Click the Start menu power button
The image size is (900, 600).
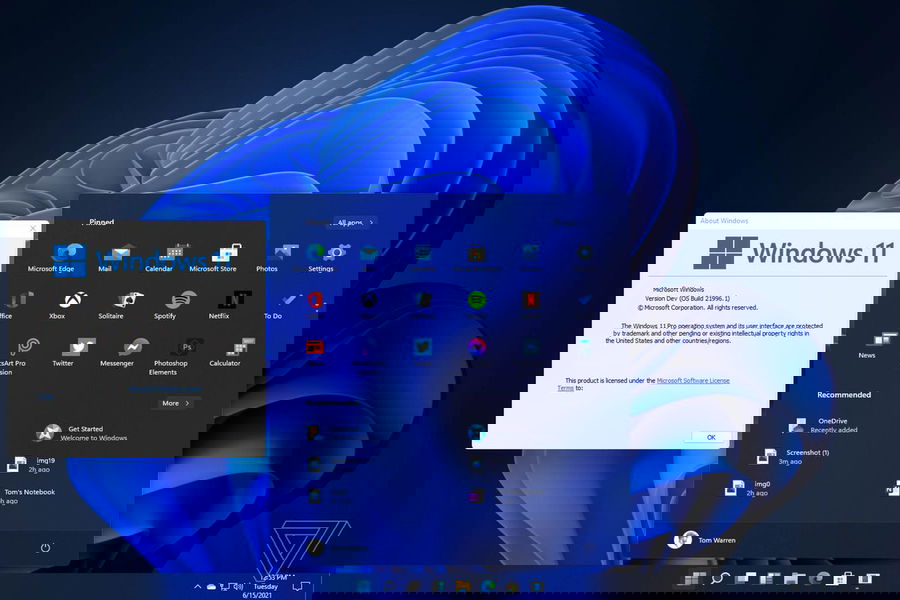click(44, 548)
